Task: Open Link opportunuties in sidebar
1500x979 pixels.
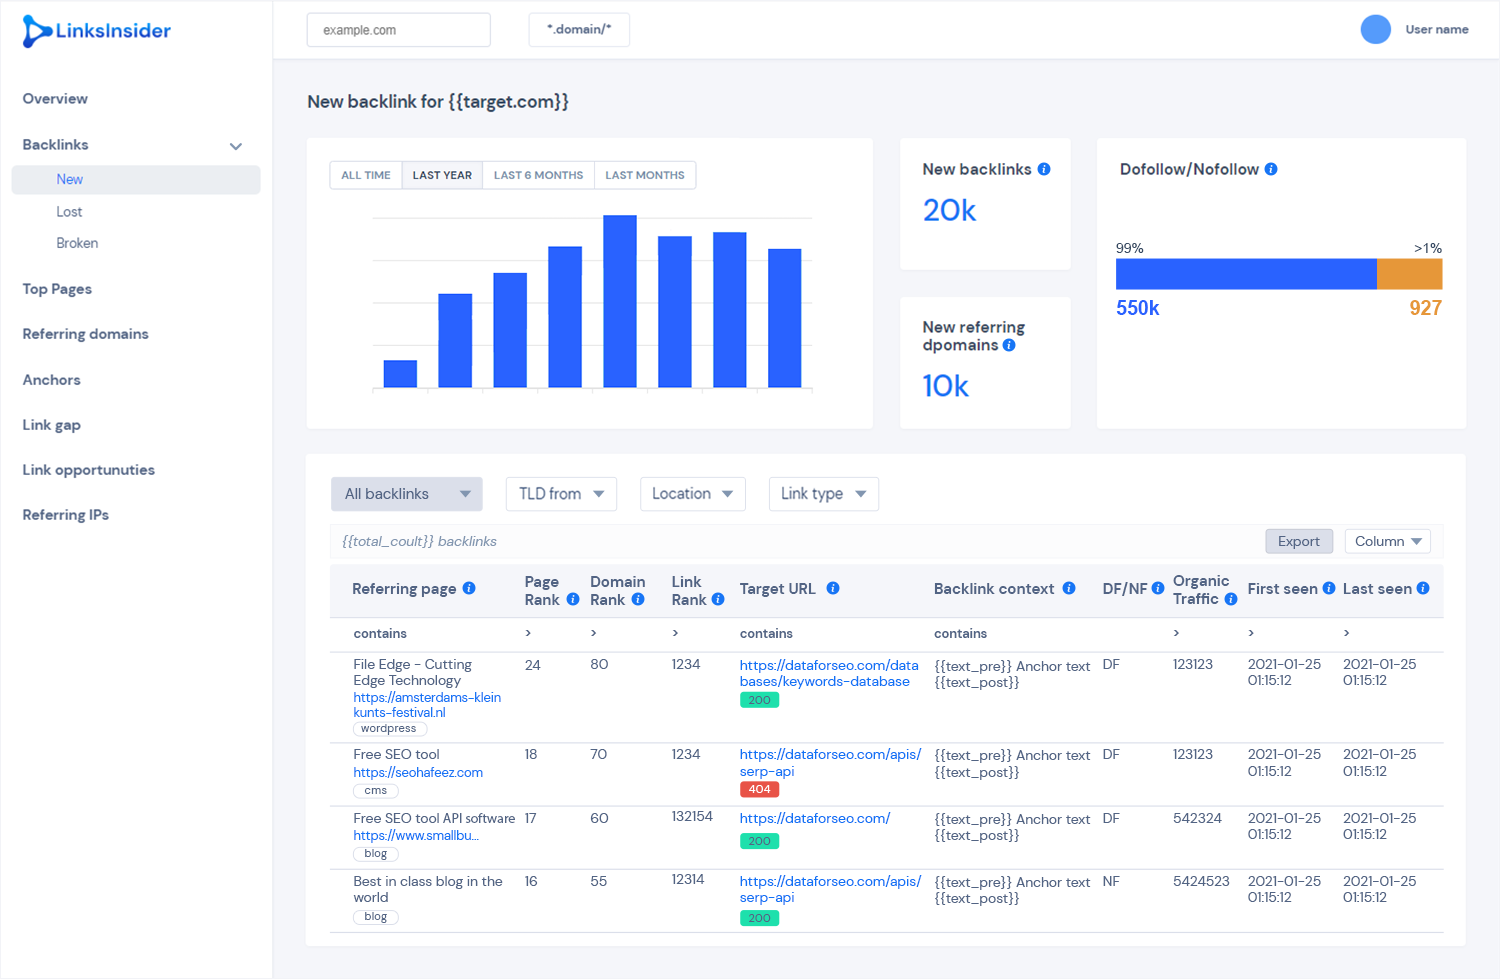Action: pos(88,470)
